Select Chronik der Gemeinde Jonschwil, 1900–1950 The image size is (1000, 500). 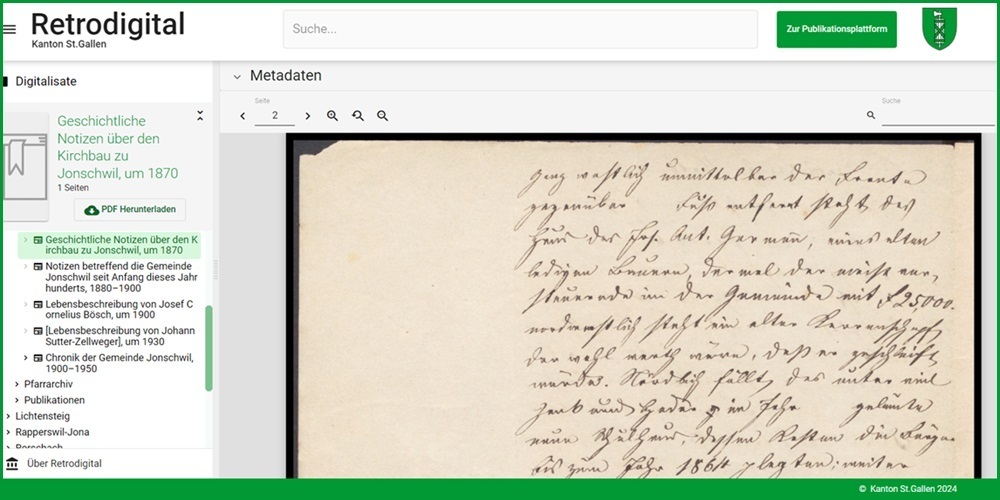(118, 363)
